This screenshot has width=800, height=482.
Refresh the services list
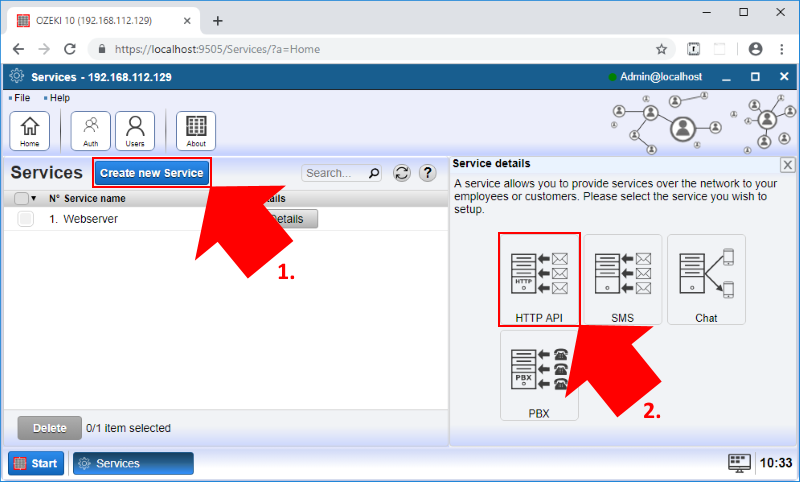pos(402,173)
